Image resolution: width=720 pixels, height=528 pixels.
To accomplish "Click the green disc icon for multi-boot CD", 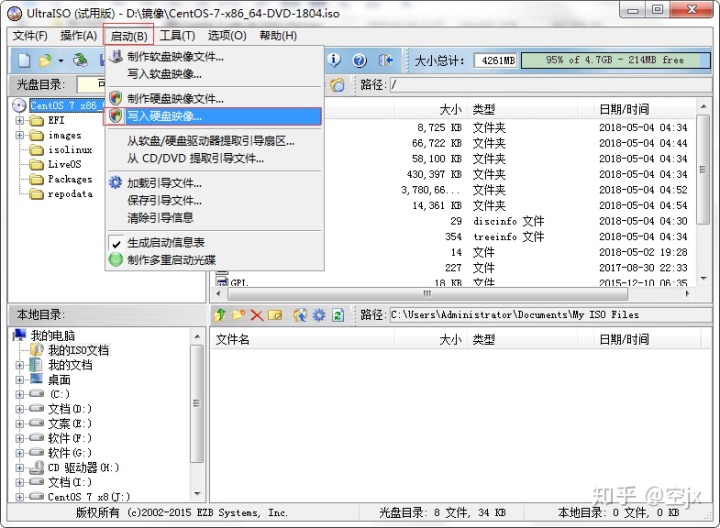I will click(x=116, y=260).
